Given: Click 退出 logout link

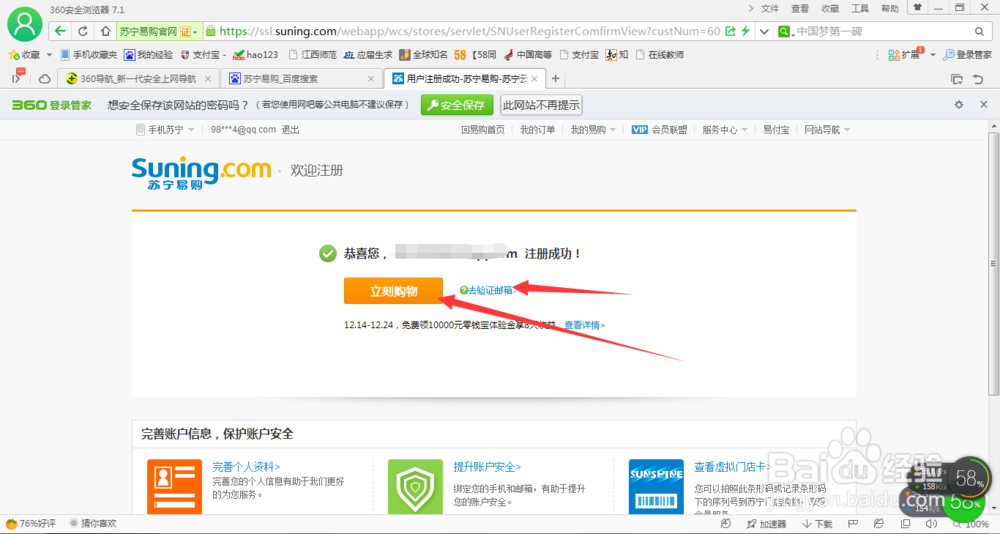Looking at the screenshot, I should pos(290,130).
